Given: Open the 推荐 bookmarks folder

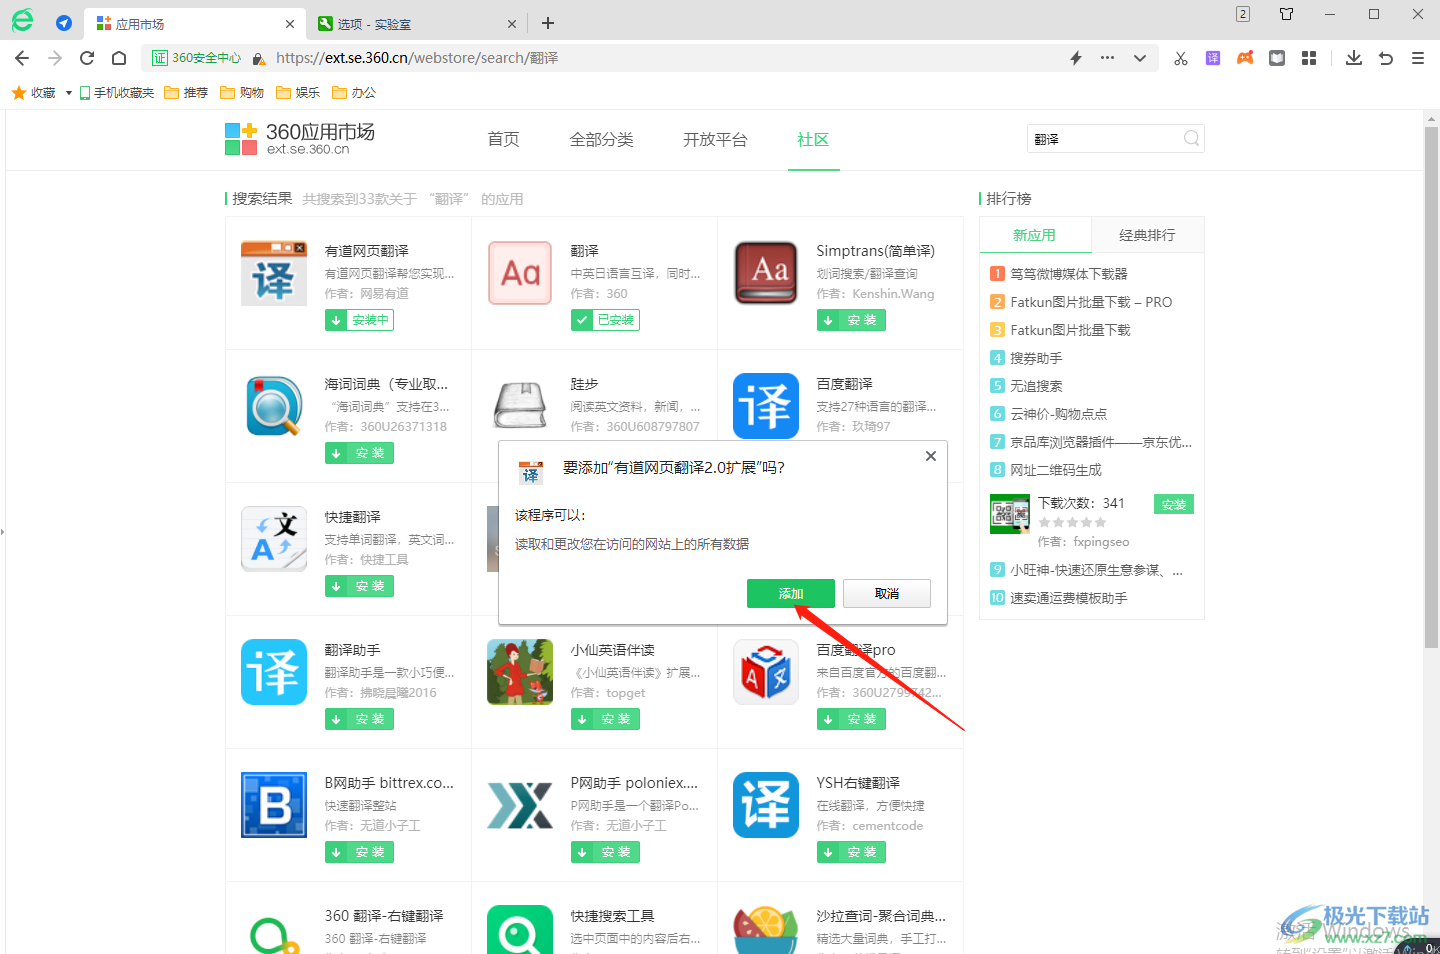Looking at the screenshot, I should tap(186, 93).
